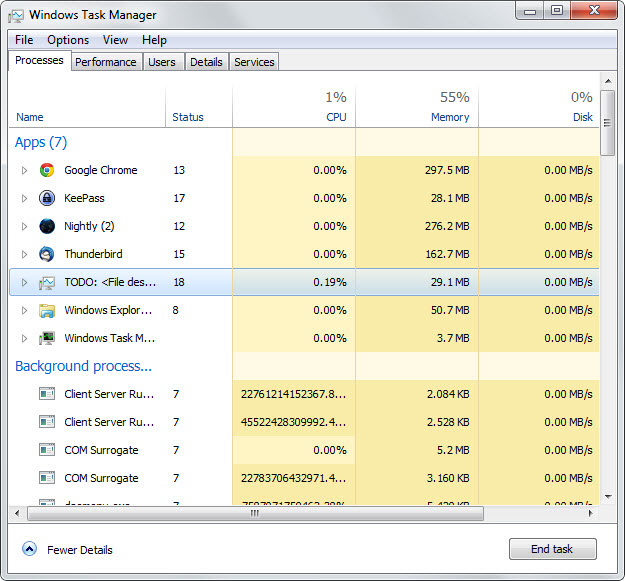Switch to the Services tab
This screenshot has width=625, height=581.
(x=254, y=62)
